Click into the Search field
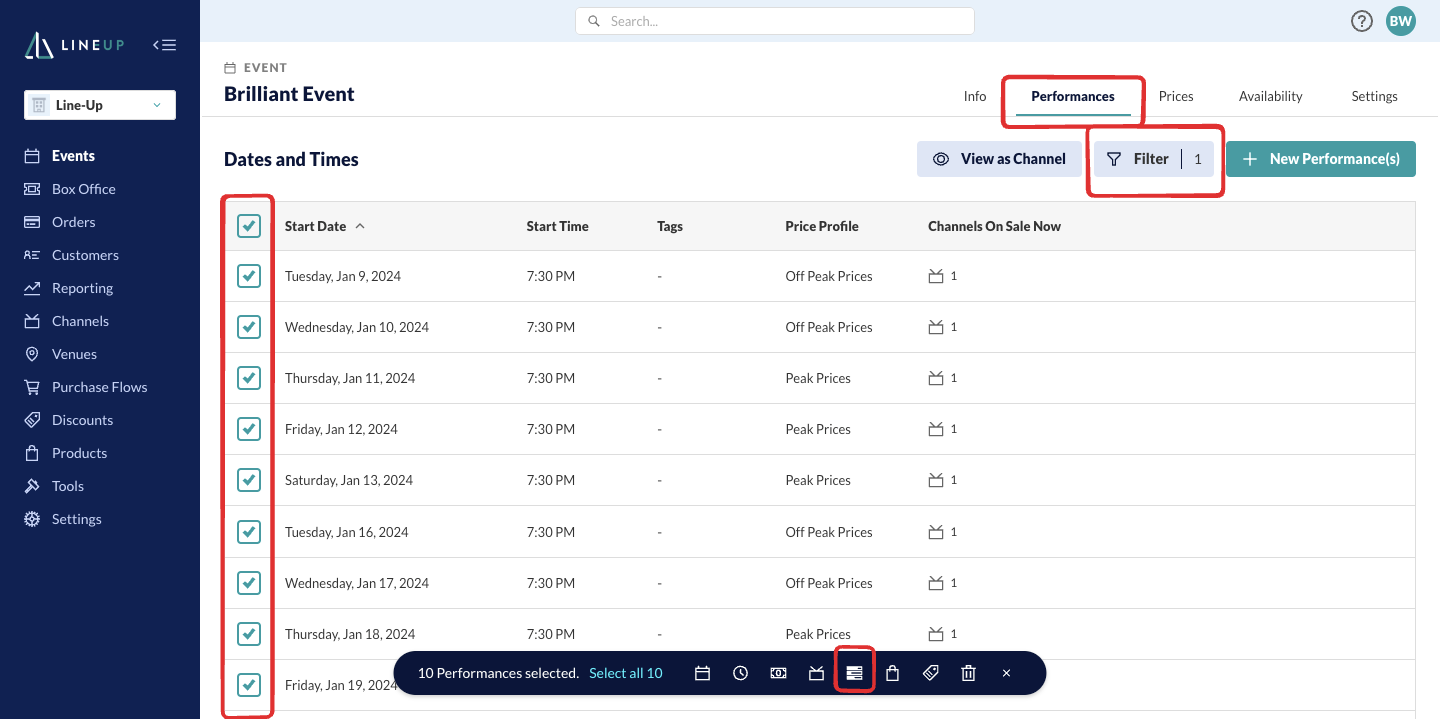Viewport: 1440px width, 719px height. (775, 21)
